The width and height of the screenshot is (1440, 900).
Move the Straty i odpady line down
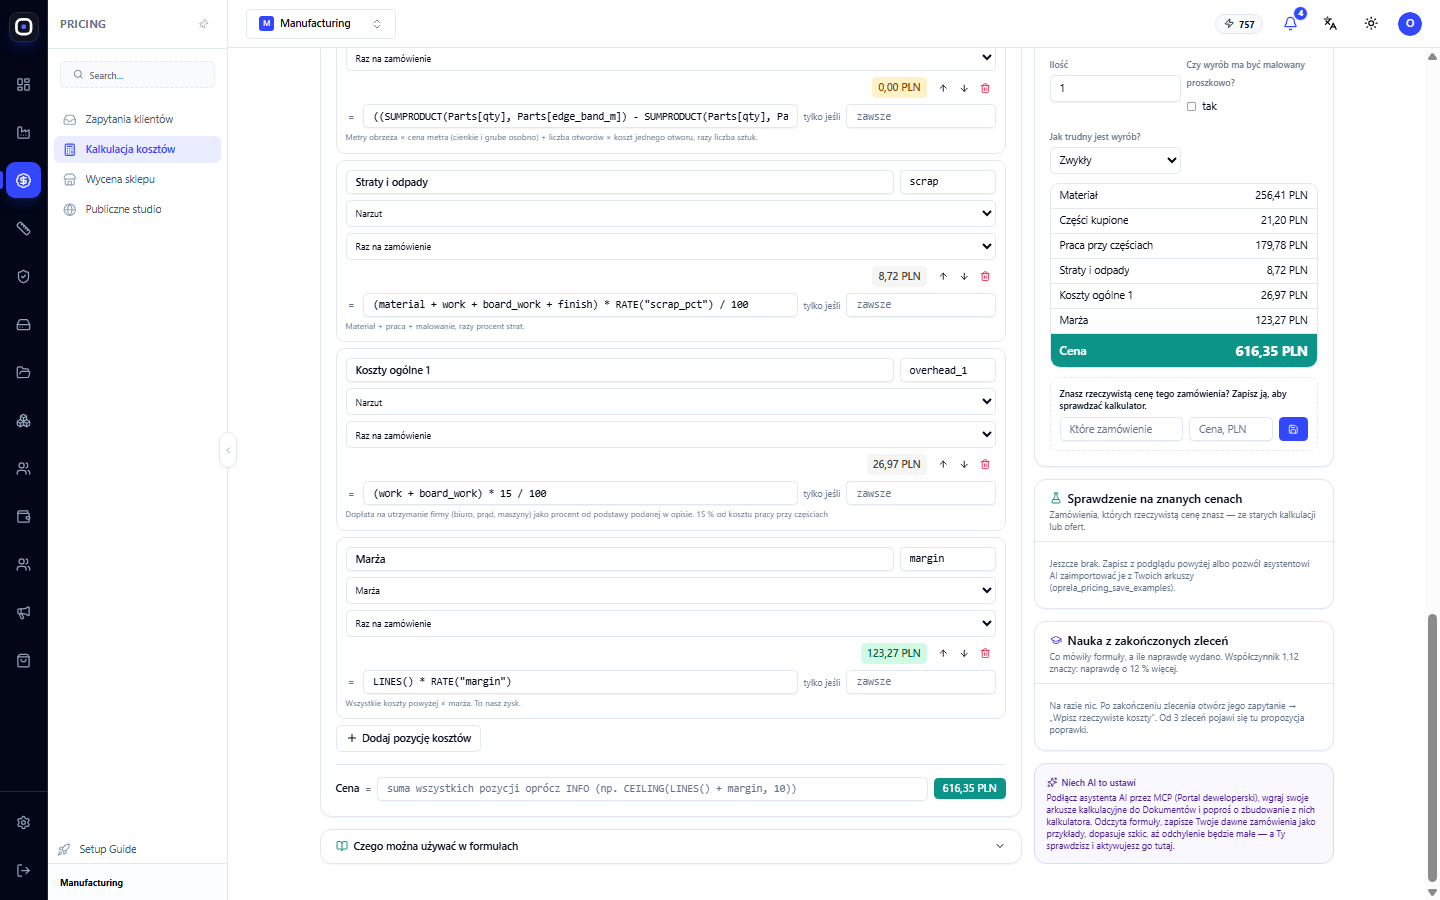tap(964, 276)
